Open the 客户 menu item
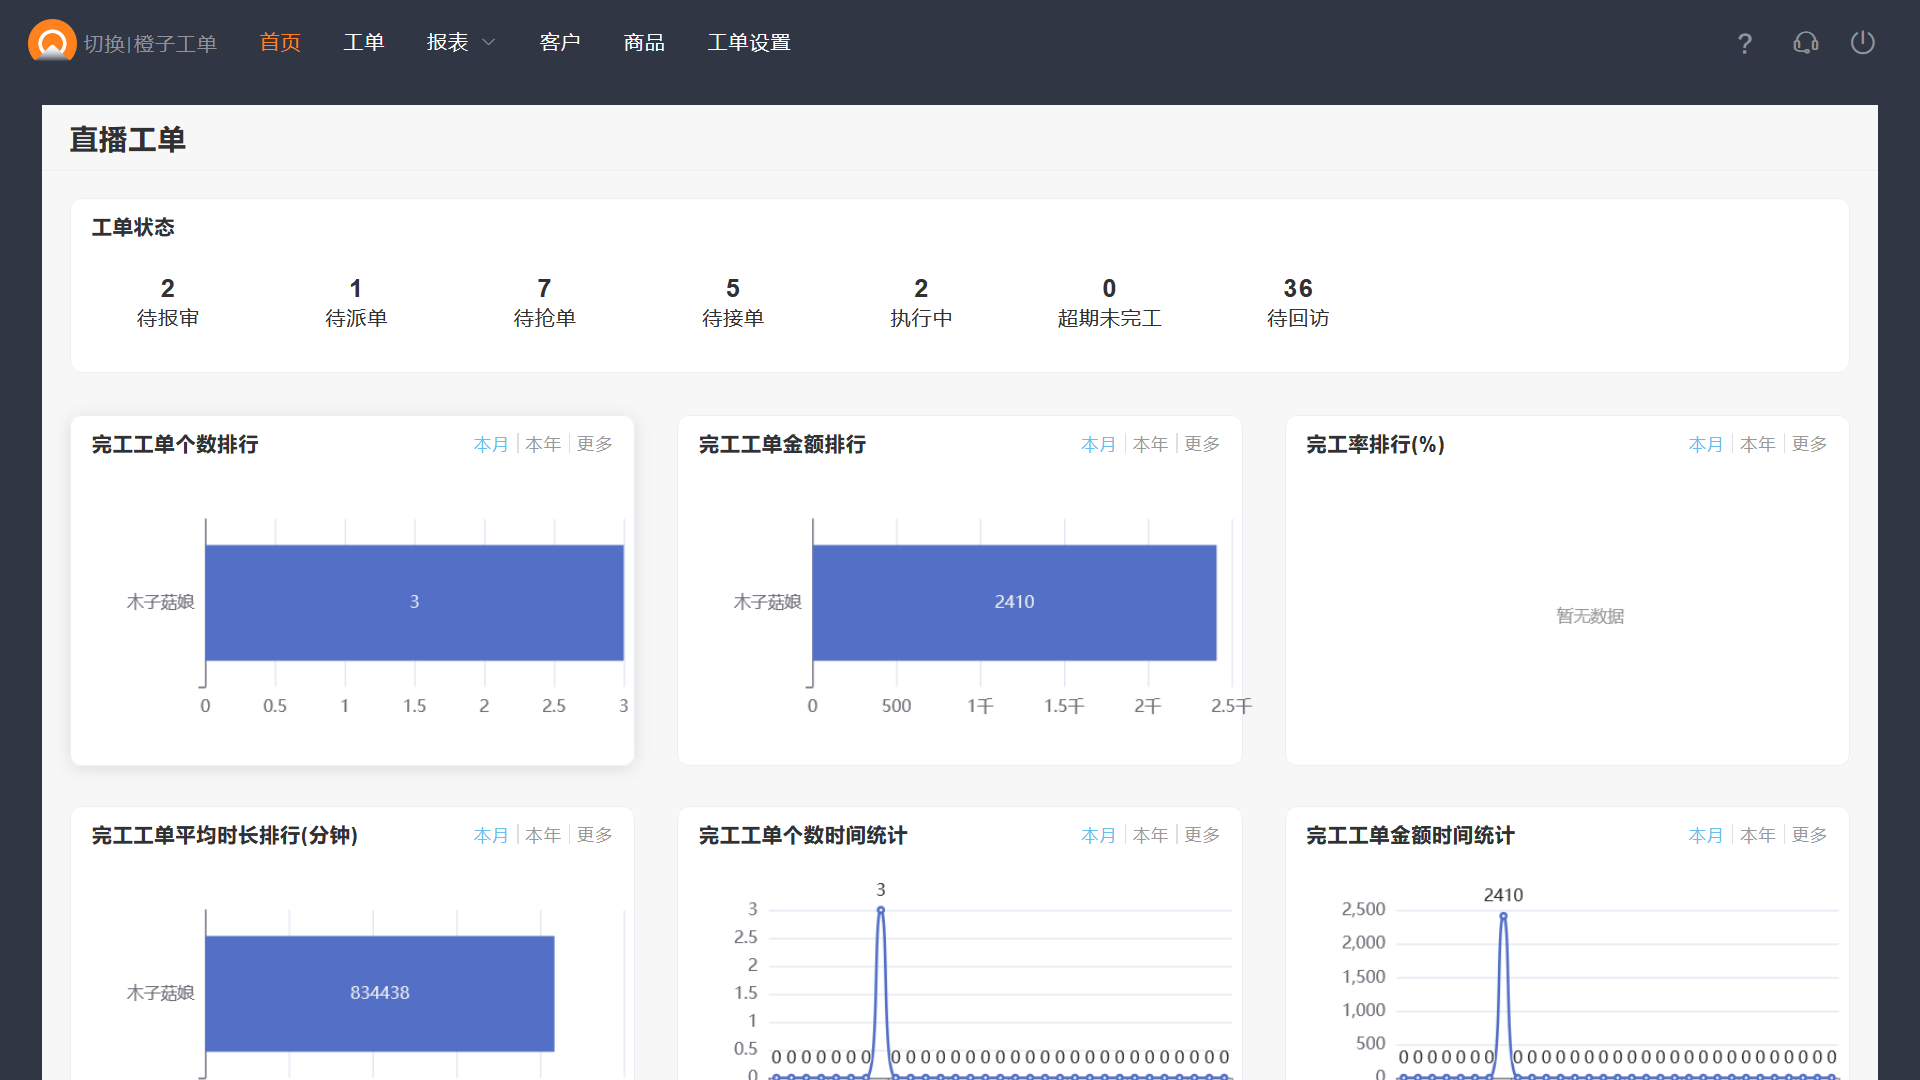1920x1080 pixels. click(560, 43)
